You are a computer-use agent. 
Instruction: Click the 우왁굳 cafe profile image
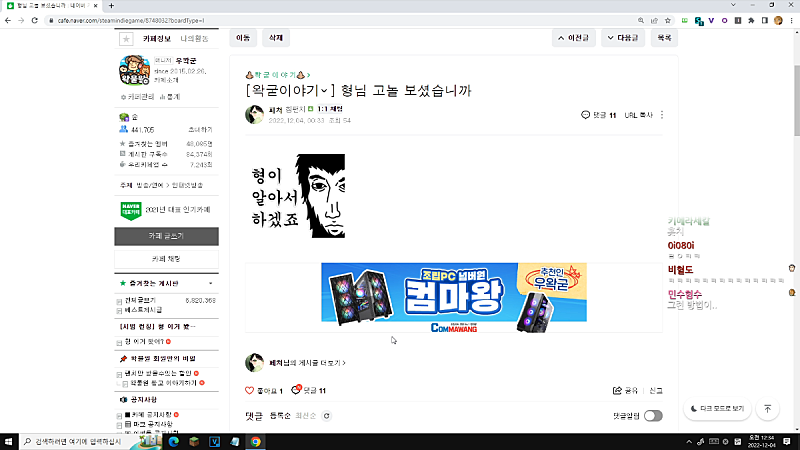coord(134,70)
